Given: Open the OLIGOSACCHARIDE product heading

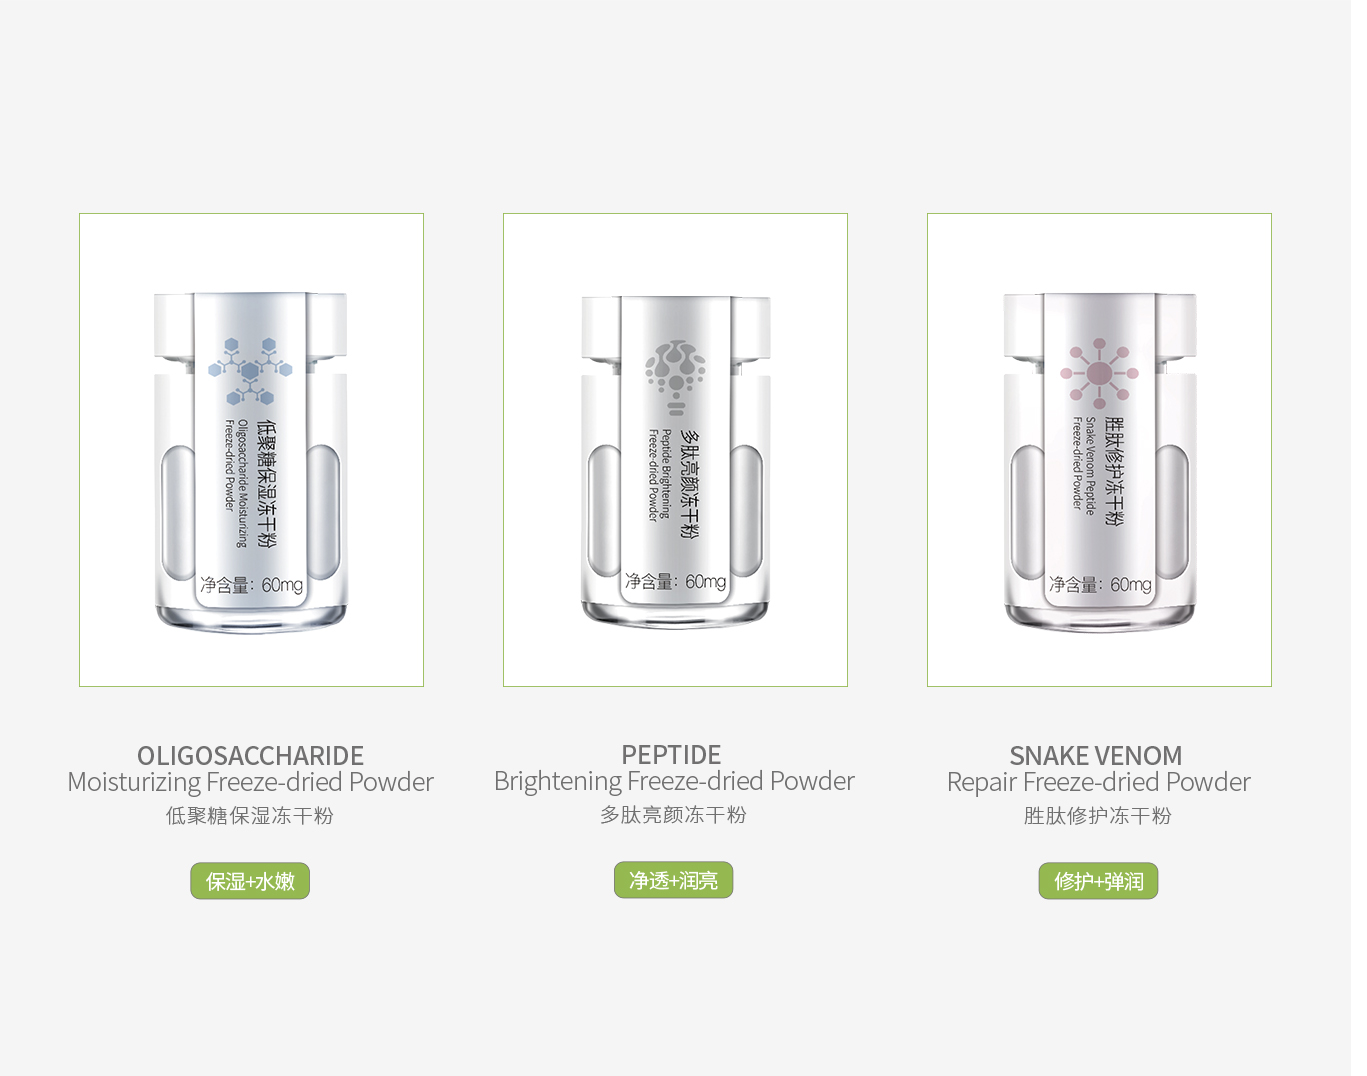Looking at the screenshot, I should click(250, 755).
